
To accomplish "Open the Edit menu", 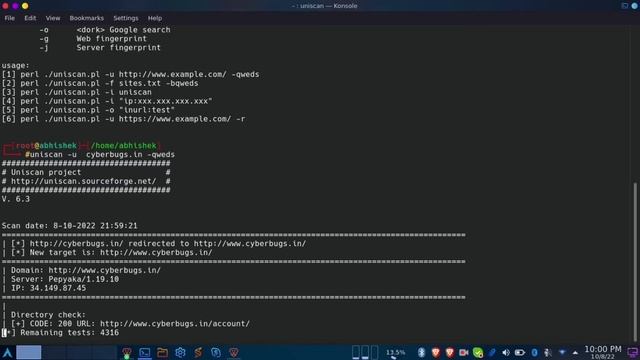I will [30, 18].
